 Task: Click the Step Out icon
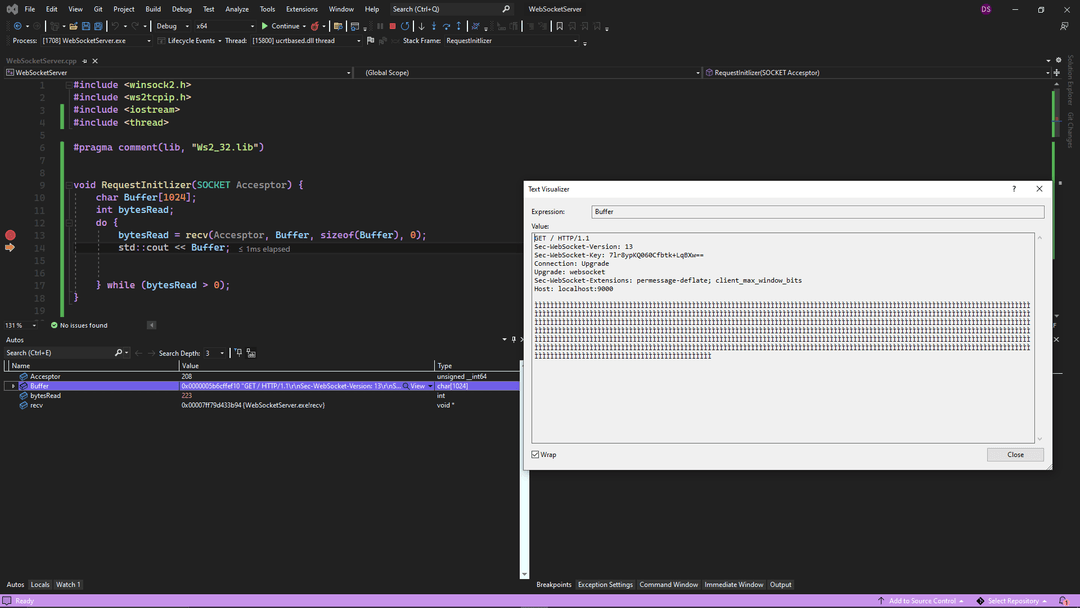tap(459, 26)
